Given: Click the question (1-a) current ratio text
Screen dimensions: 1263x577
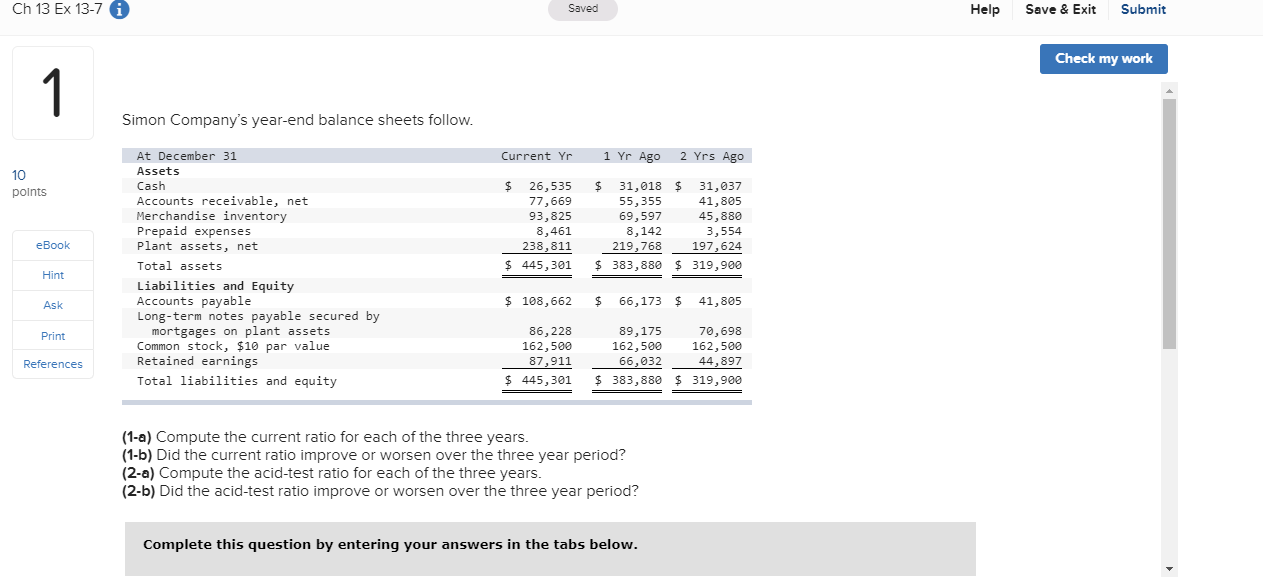Looking at the screenshot, I should (325, 437).
